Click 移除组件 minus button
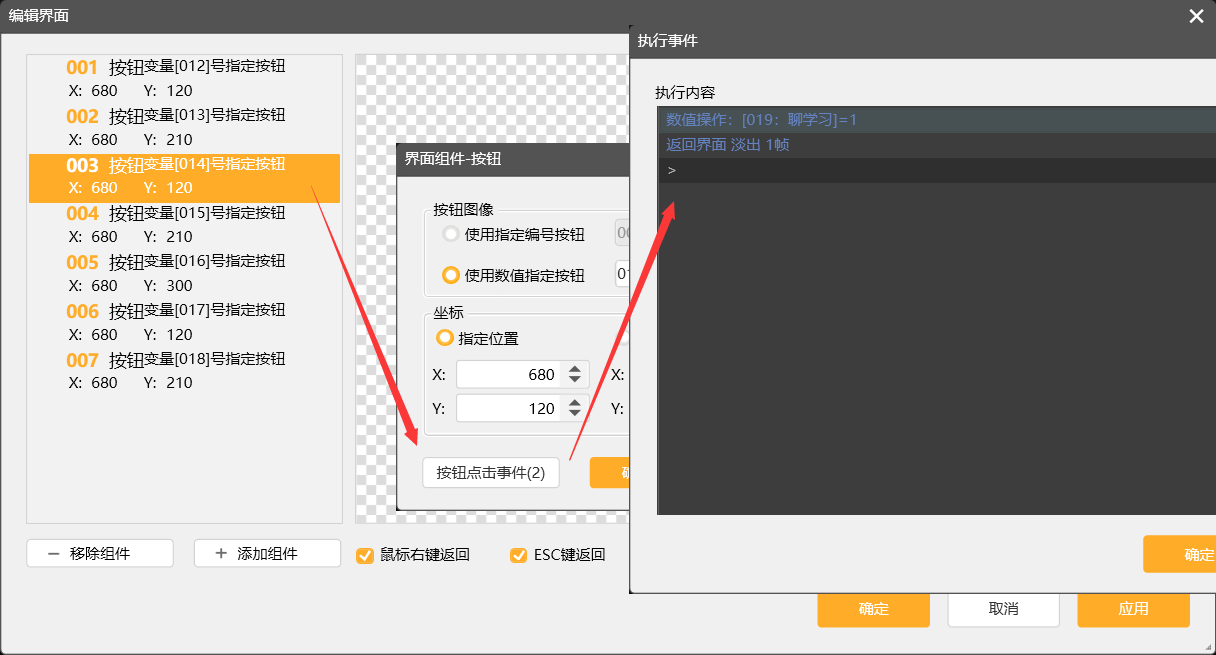Viewport: 1216px width, 655px height. [x=100, y=554]
